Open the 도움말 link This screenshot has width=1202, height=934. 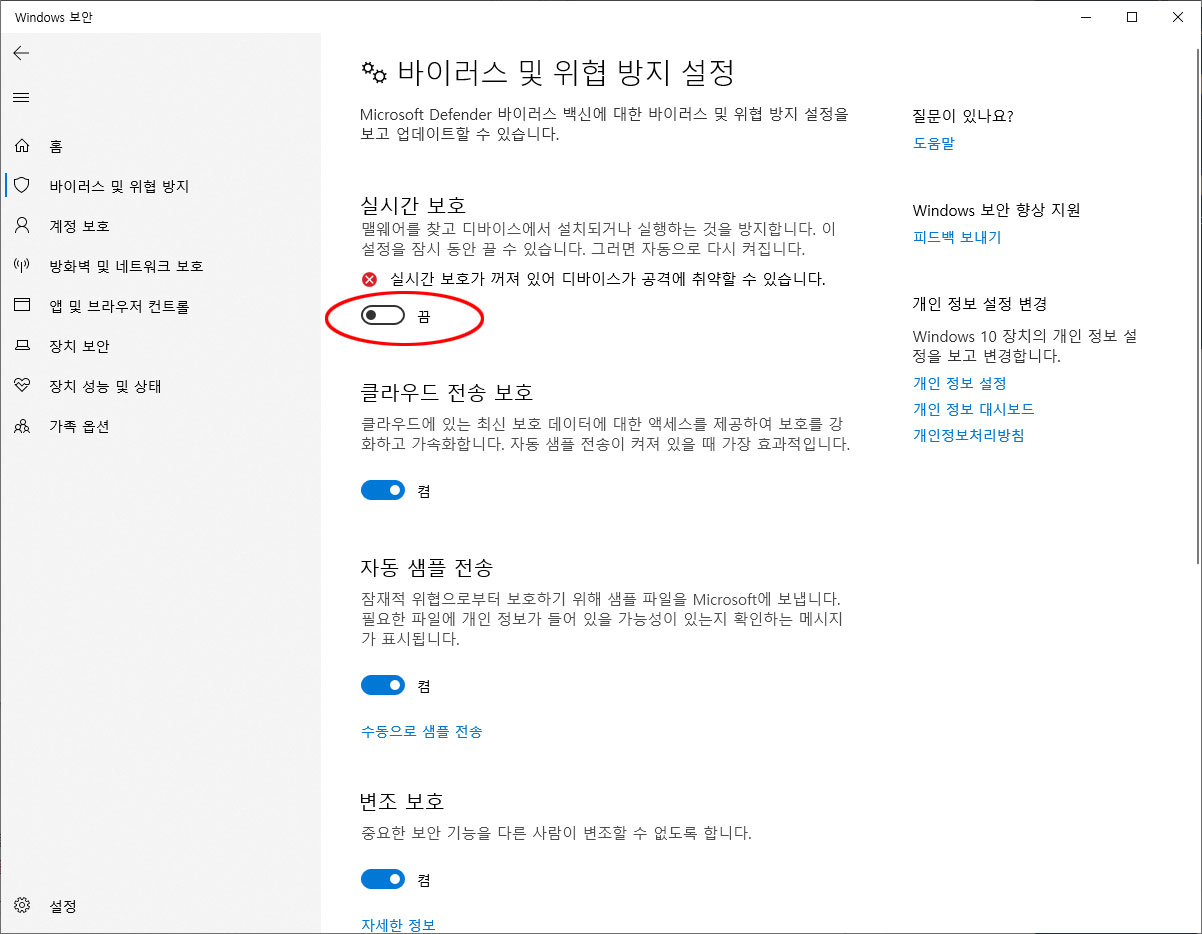[934, 143]
